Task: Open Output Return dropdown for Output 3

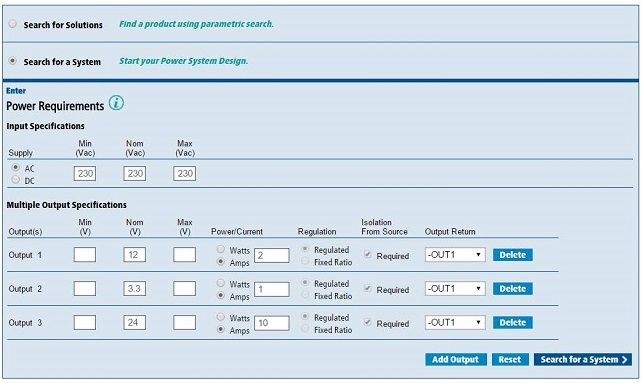Action: click(455, 323)
